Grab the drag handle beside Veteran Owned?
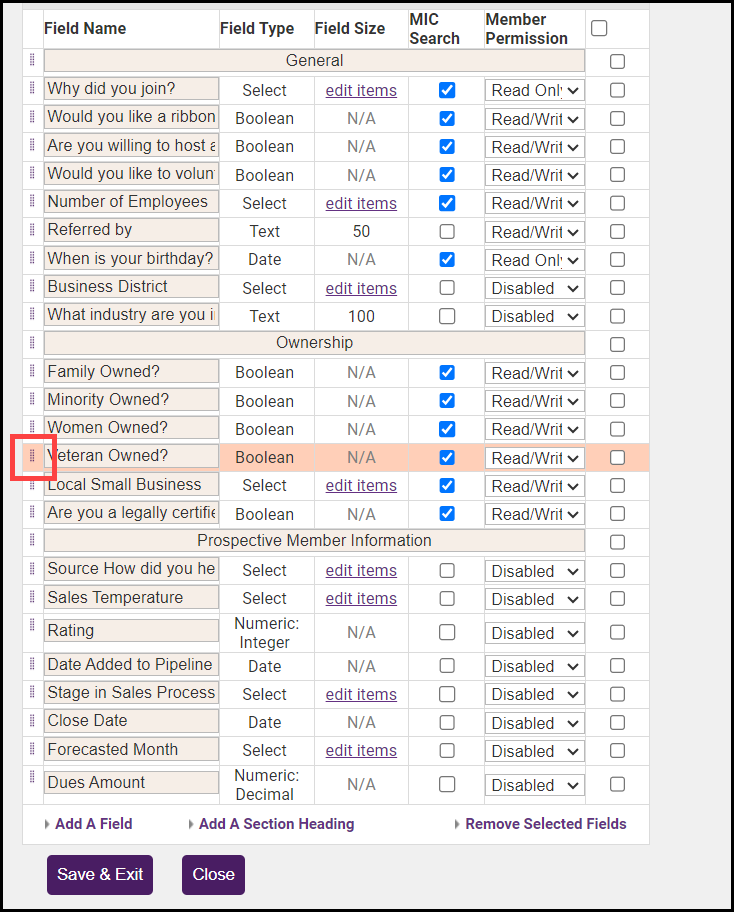The width and height of the screenshot is (734, 912). point(32,456)
